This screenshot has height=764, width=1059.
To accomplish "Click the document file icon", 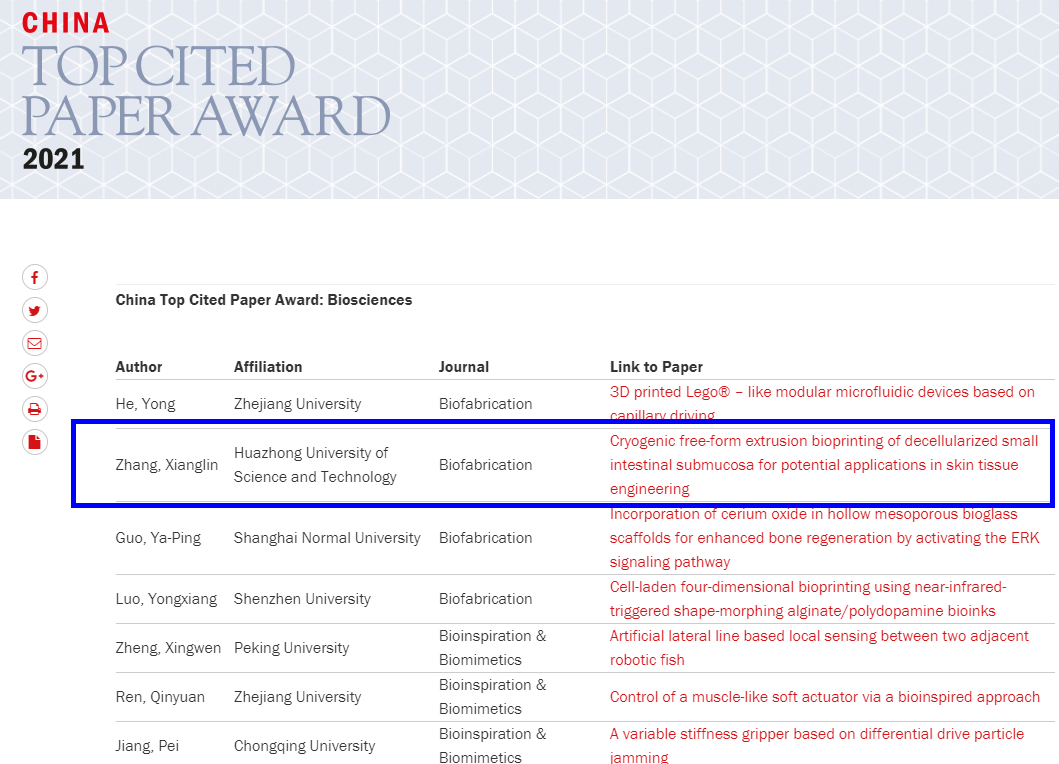I will [x=35, y=442].
